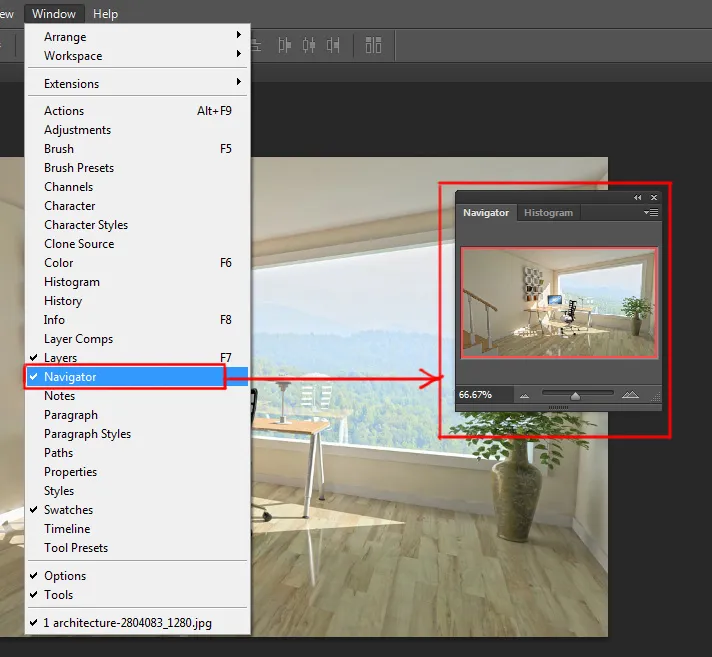
Task: Click the distribute left edges icon
Action: 285,45
